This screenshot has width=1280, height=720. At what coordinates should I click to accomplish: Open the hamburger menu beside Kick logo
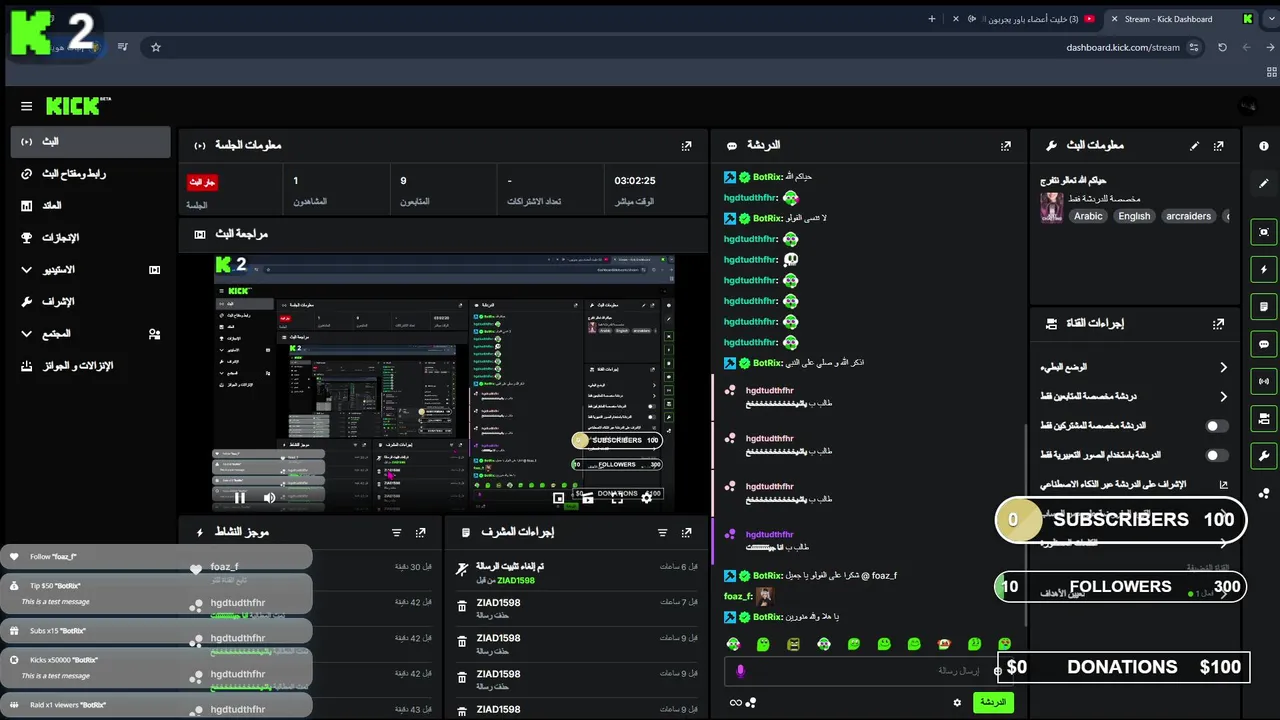(26, 106)
